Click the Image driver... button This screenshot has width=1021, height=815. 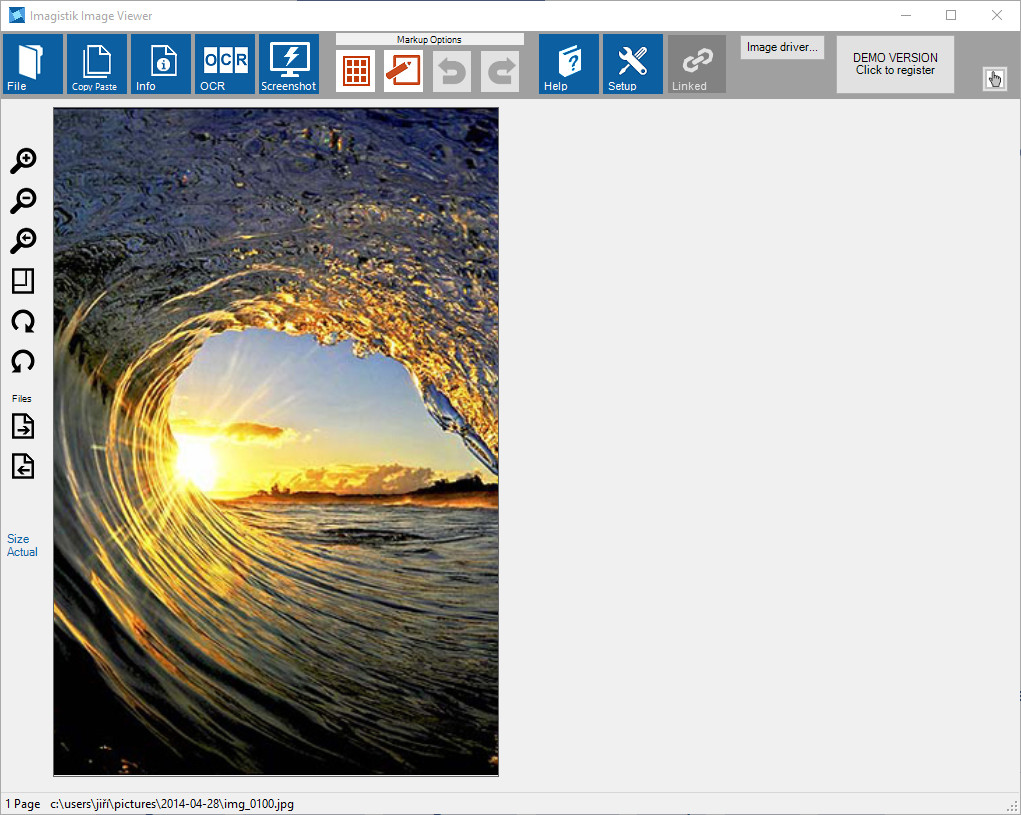782,47
